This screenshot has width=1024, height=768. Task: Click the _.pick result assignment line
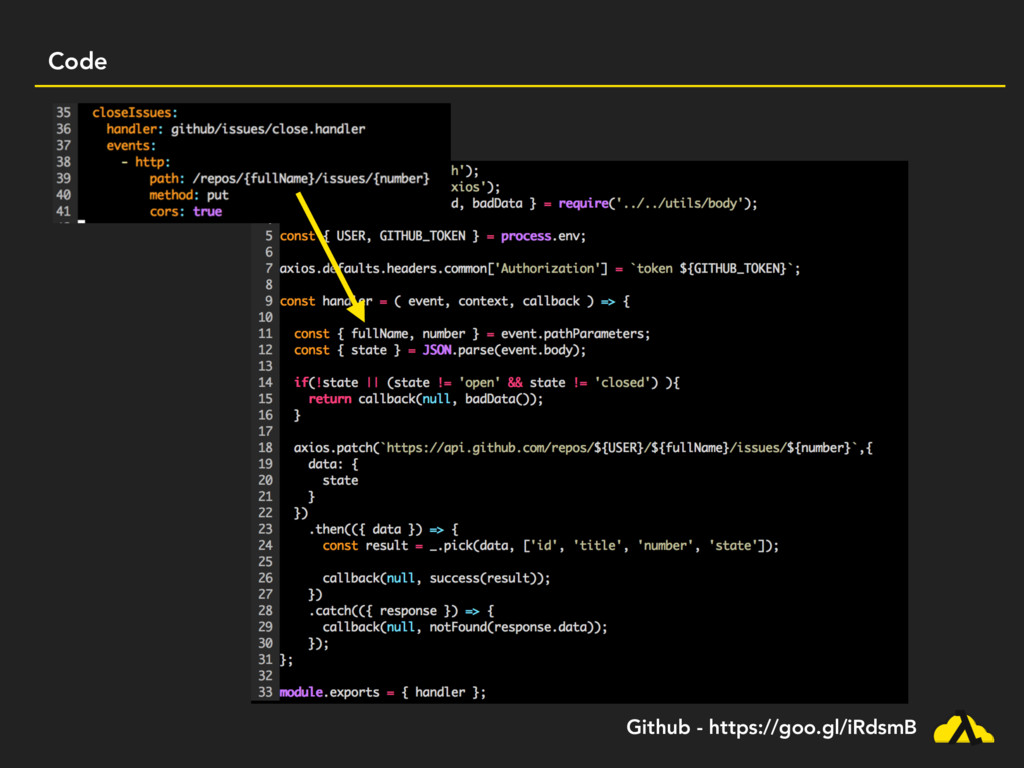pos(550,546)
